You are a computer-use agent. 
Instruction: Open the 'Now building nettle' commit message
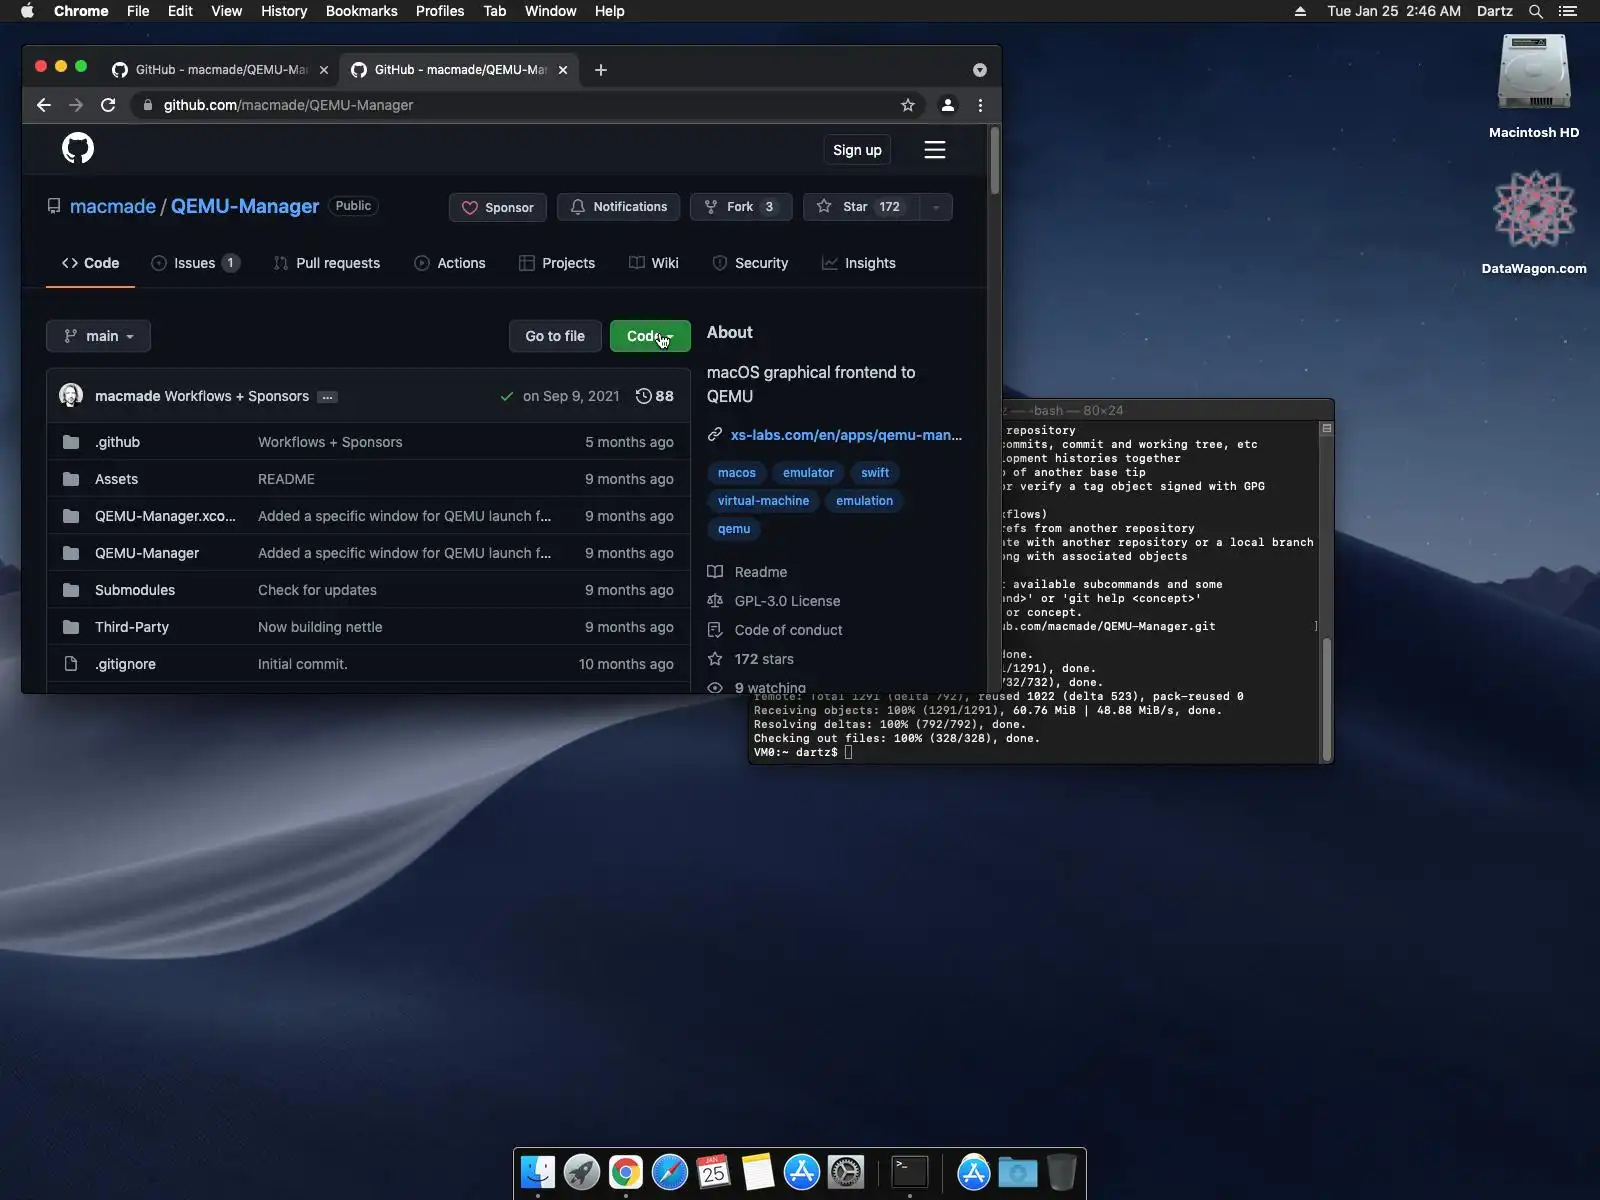click(320, 627)
